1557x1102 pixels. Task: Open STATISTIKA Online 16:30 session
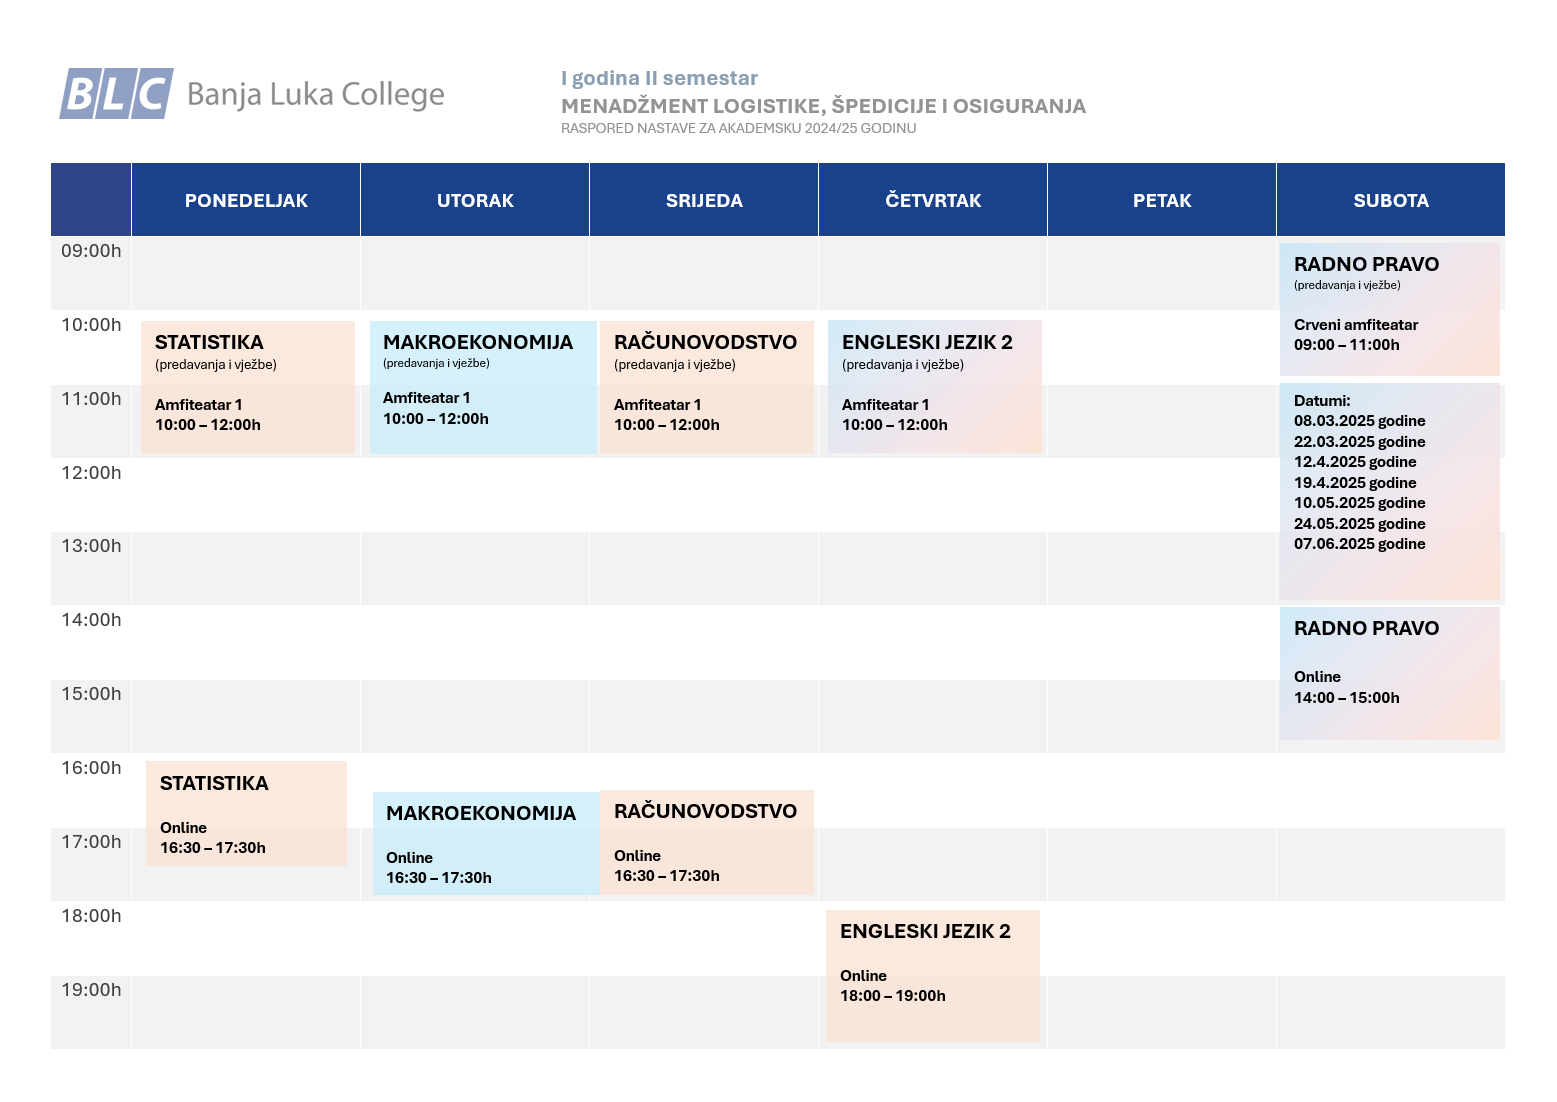246,813
